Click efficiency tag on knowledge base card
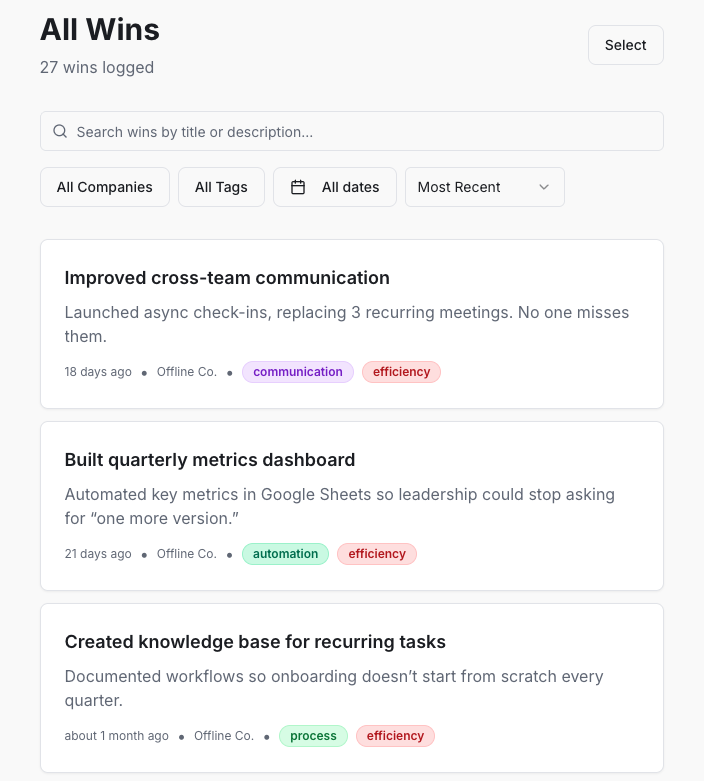Screen dimensions: 704x781 pos(395,736)
